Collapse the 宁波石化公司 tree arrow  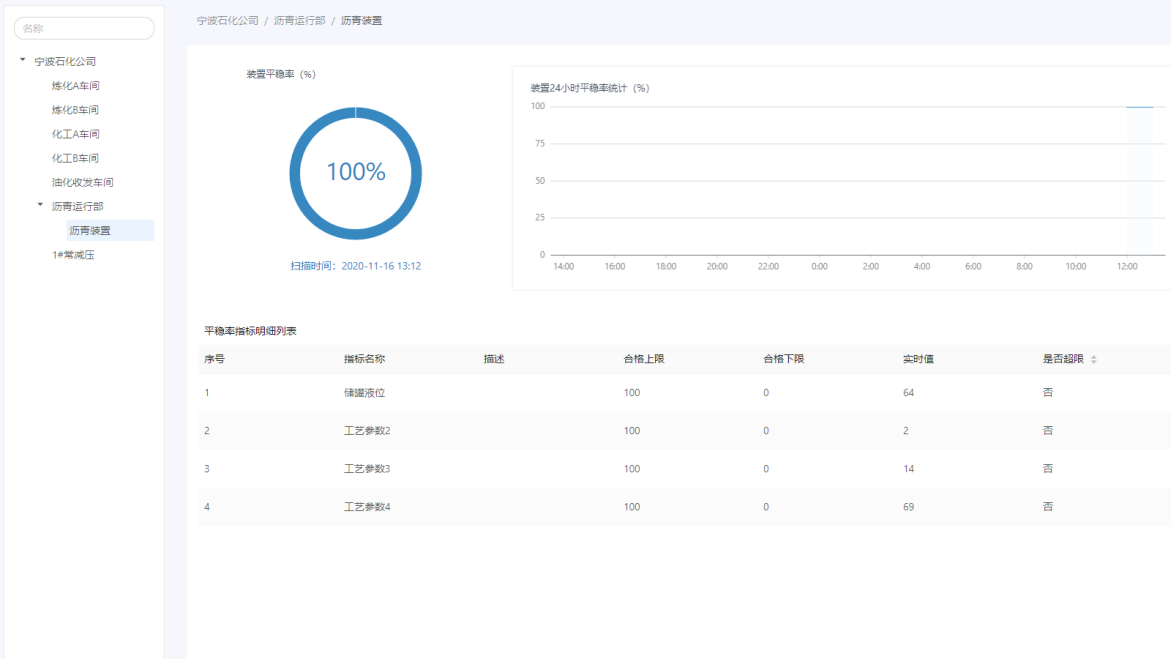(22, 61)
